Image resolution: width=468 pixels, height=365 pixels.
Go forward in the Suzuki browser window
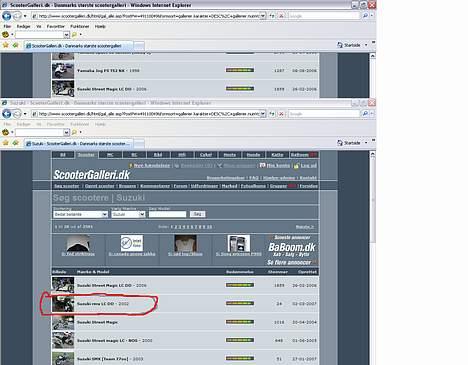pyautogui.click(x=17, y=114)
